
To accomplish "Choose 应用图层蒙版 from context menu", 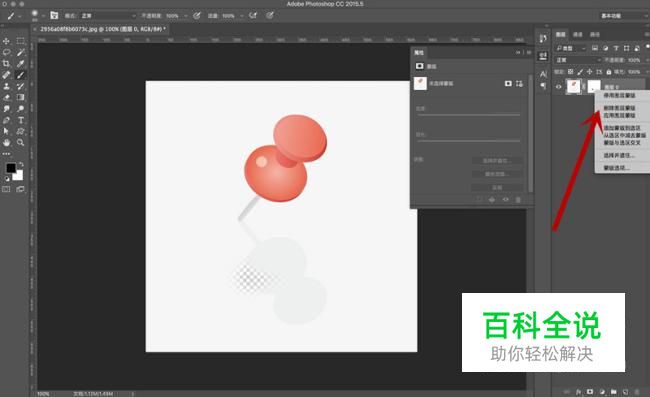I will pyautogui.click(x=619, y=115).
